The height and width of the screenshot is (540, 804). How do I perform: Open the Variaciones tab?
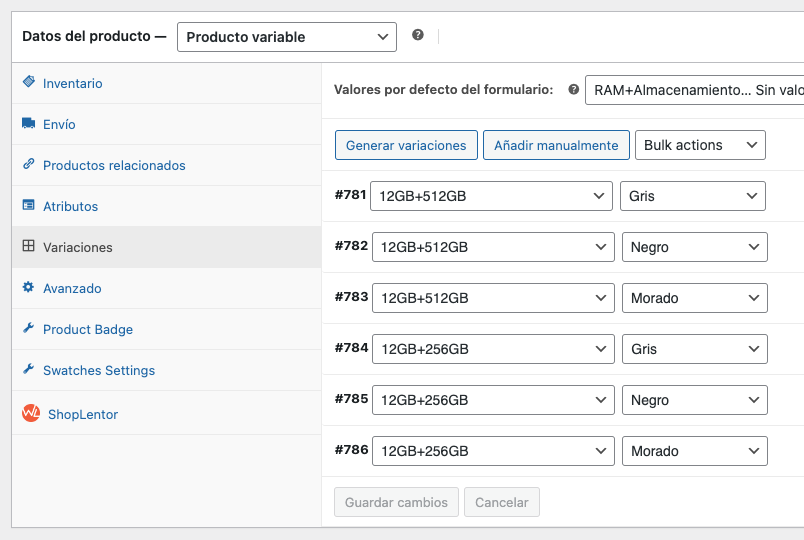[78, 247]
